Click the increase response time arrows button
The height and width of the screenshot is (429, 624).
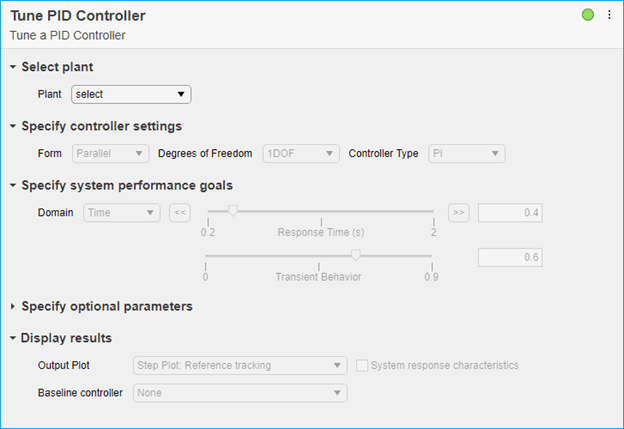[458, 212]
